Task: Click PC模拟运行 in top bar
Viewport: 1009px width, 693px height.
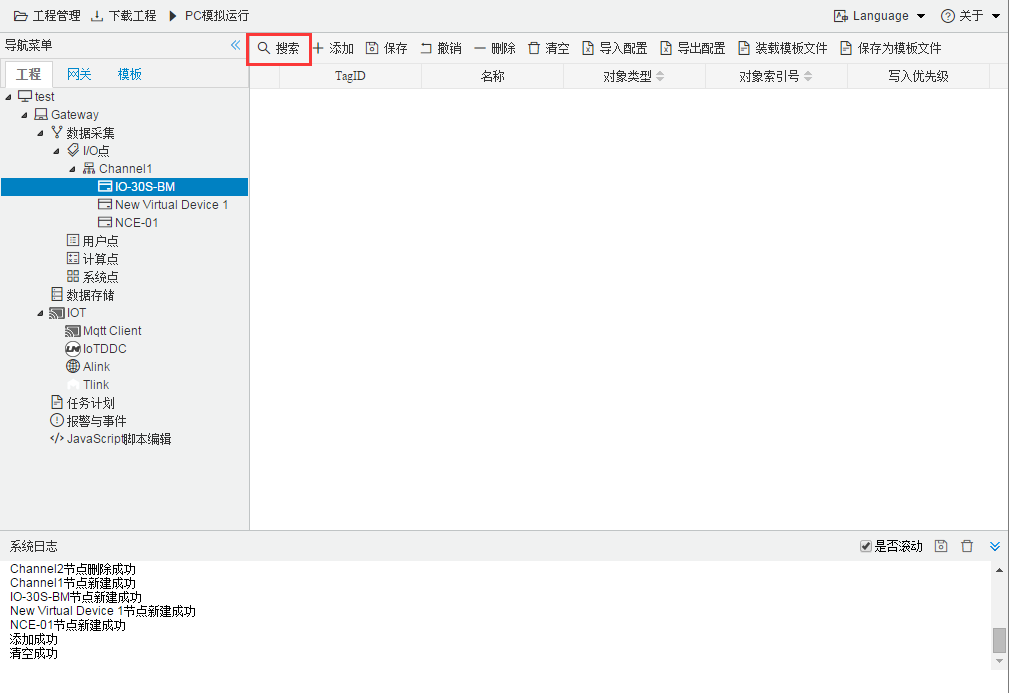Action: click(x=209, y=16)
